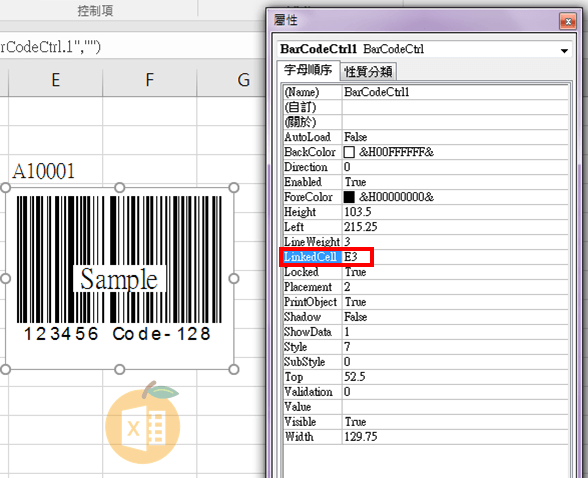Select the PrintObject property

point(312,302)
